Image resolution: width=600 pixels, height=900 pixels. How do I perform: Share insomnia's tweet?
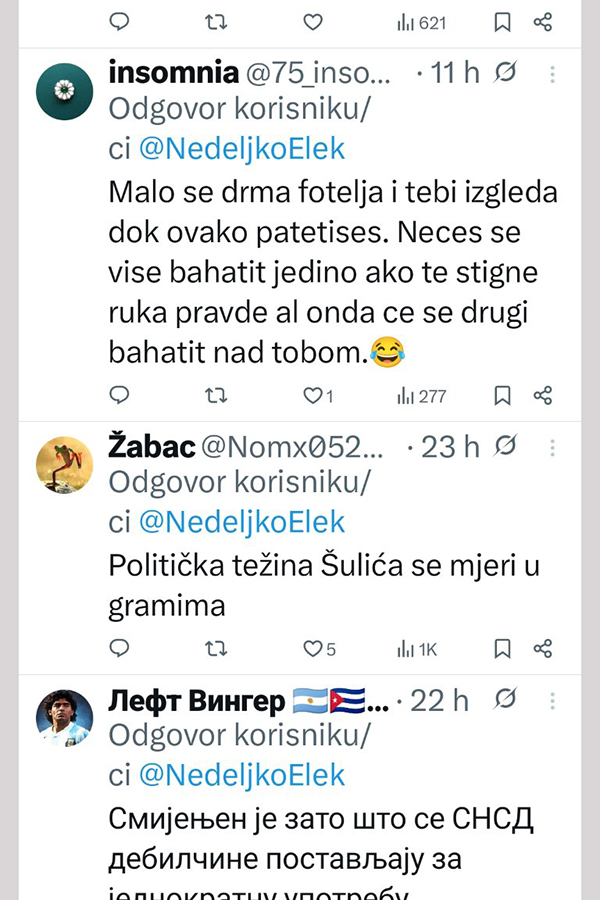[543, 396]
